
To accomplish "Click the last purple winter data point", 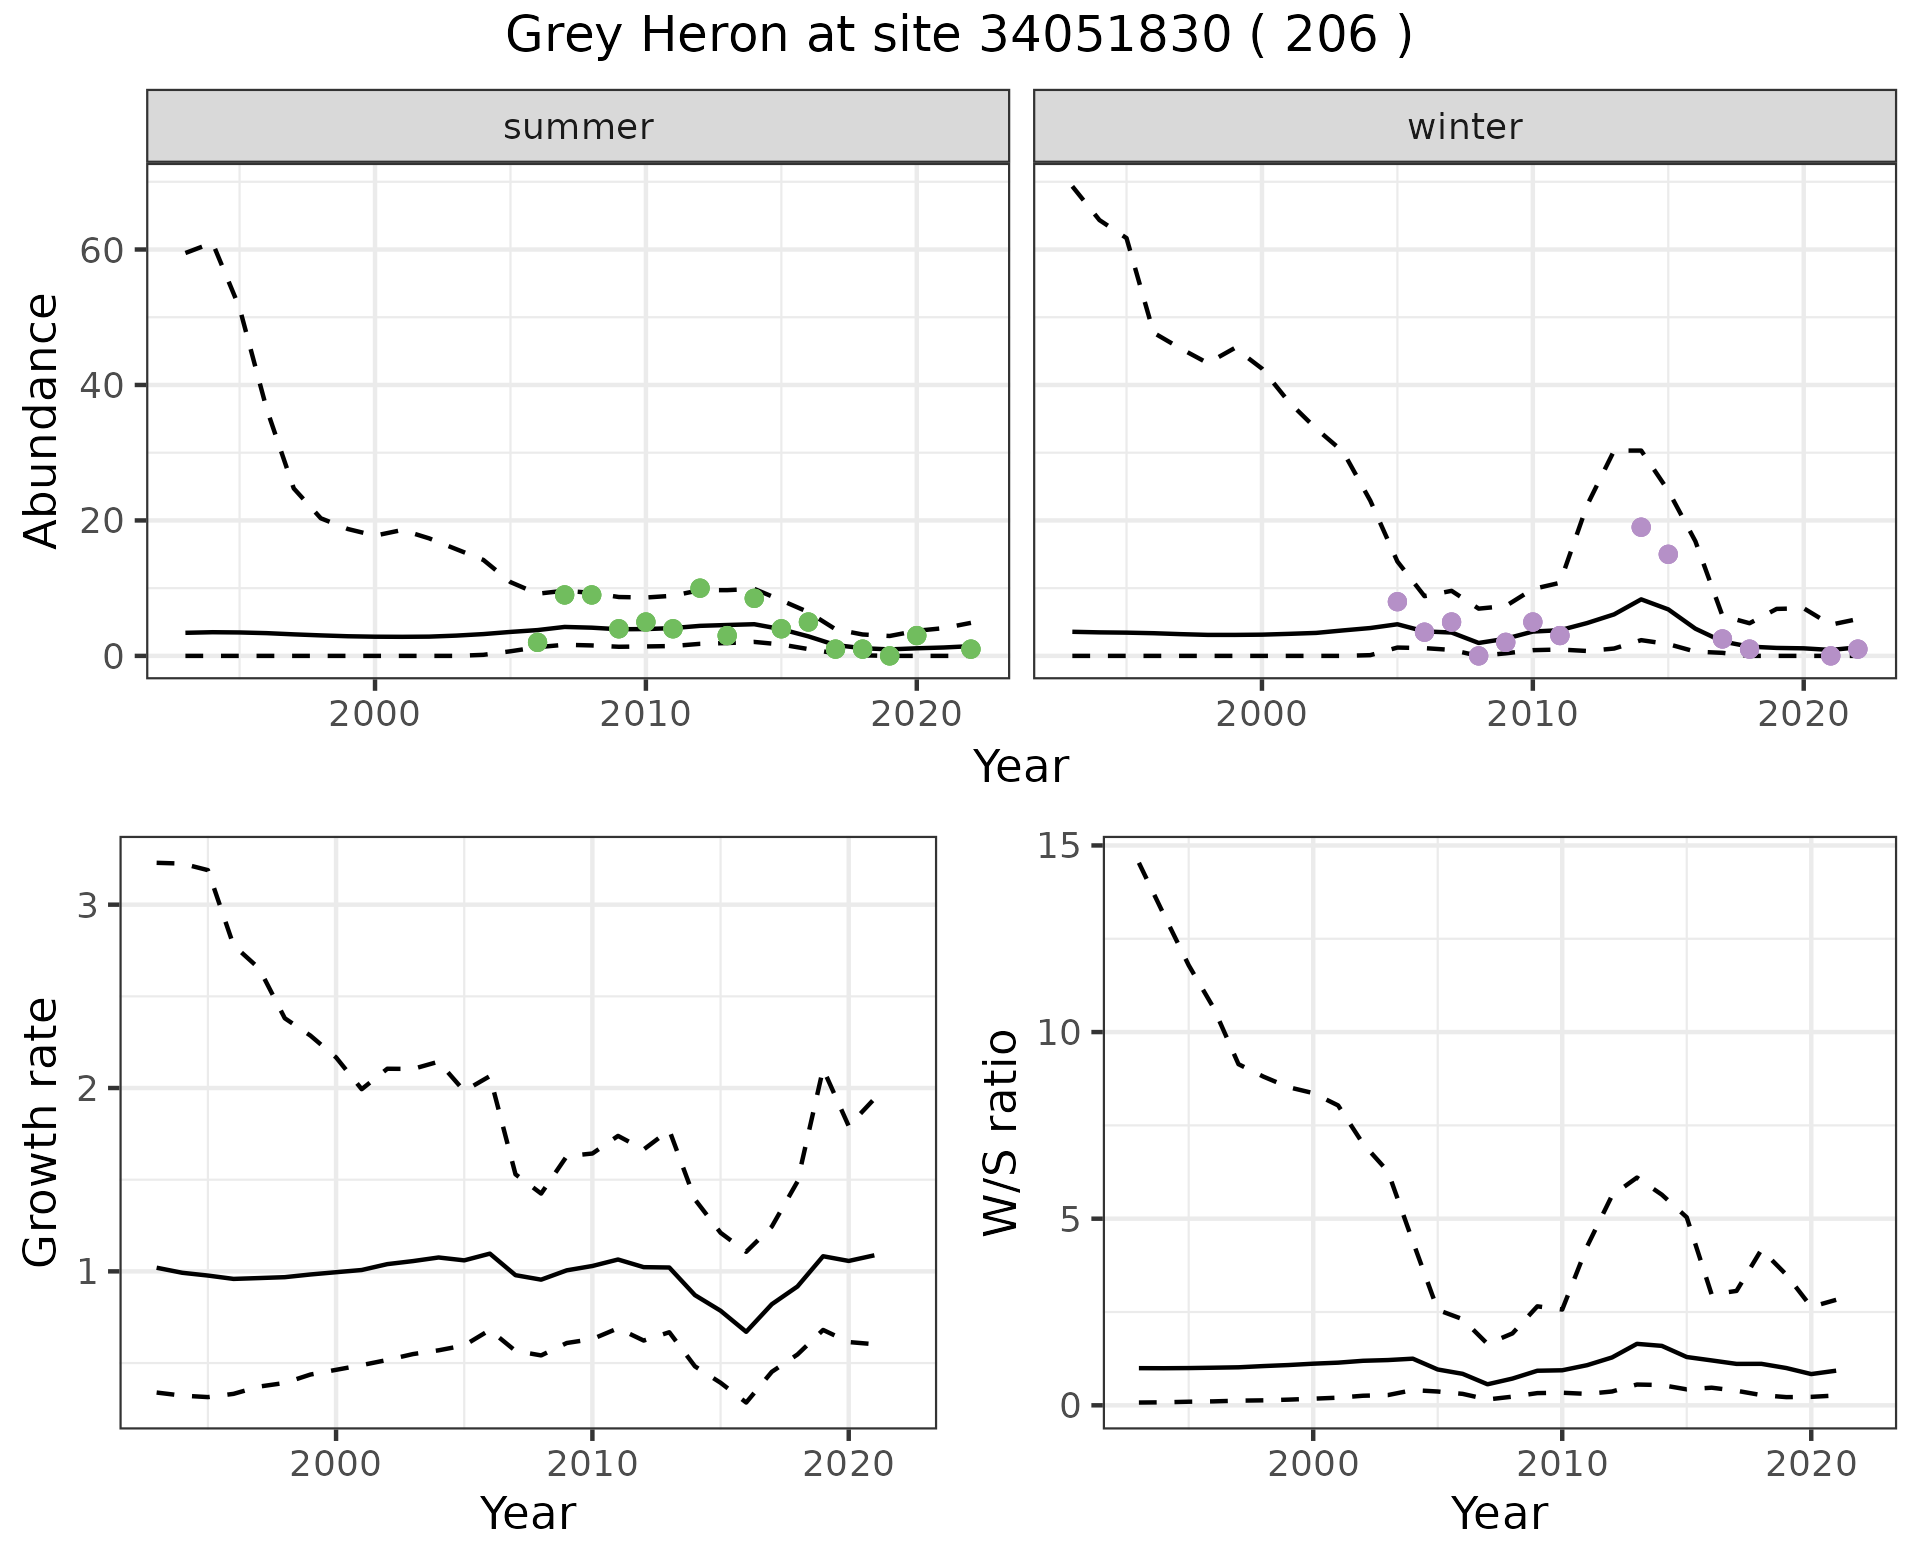I will tap(1857, 649).
